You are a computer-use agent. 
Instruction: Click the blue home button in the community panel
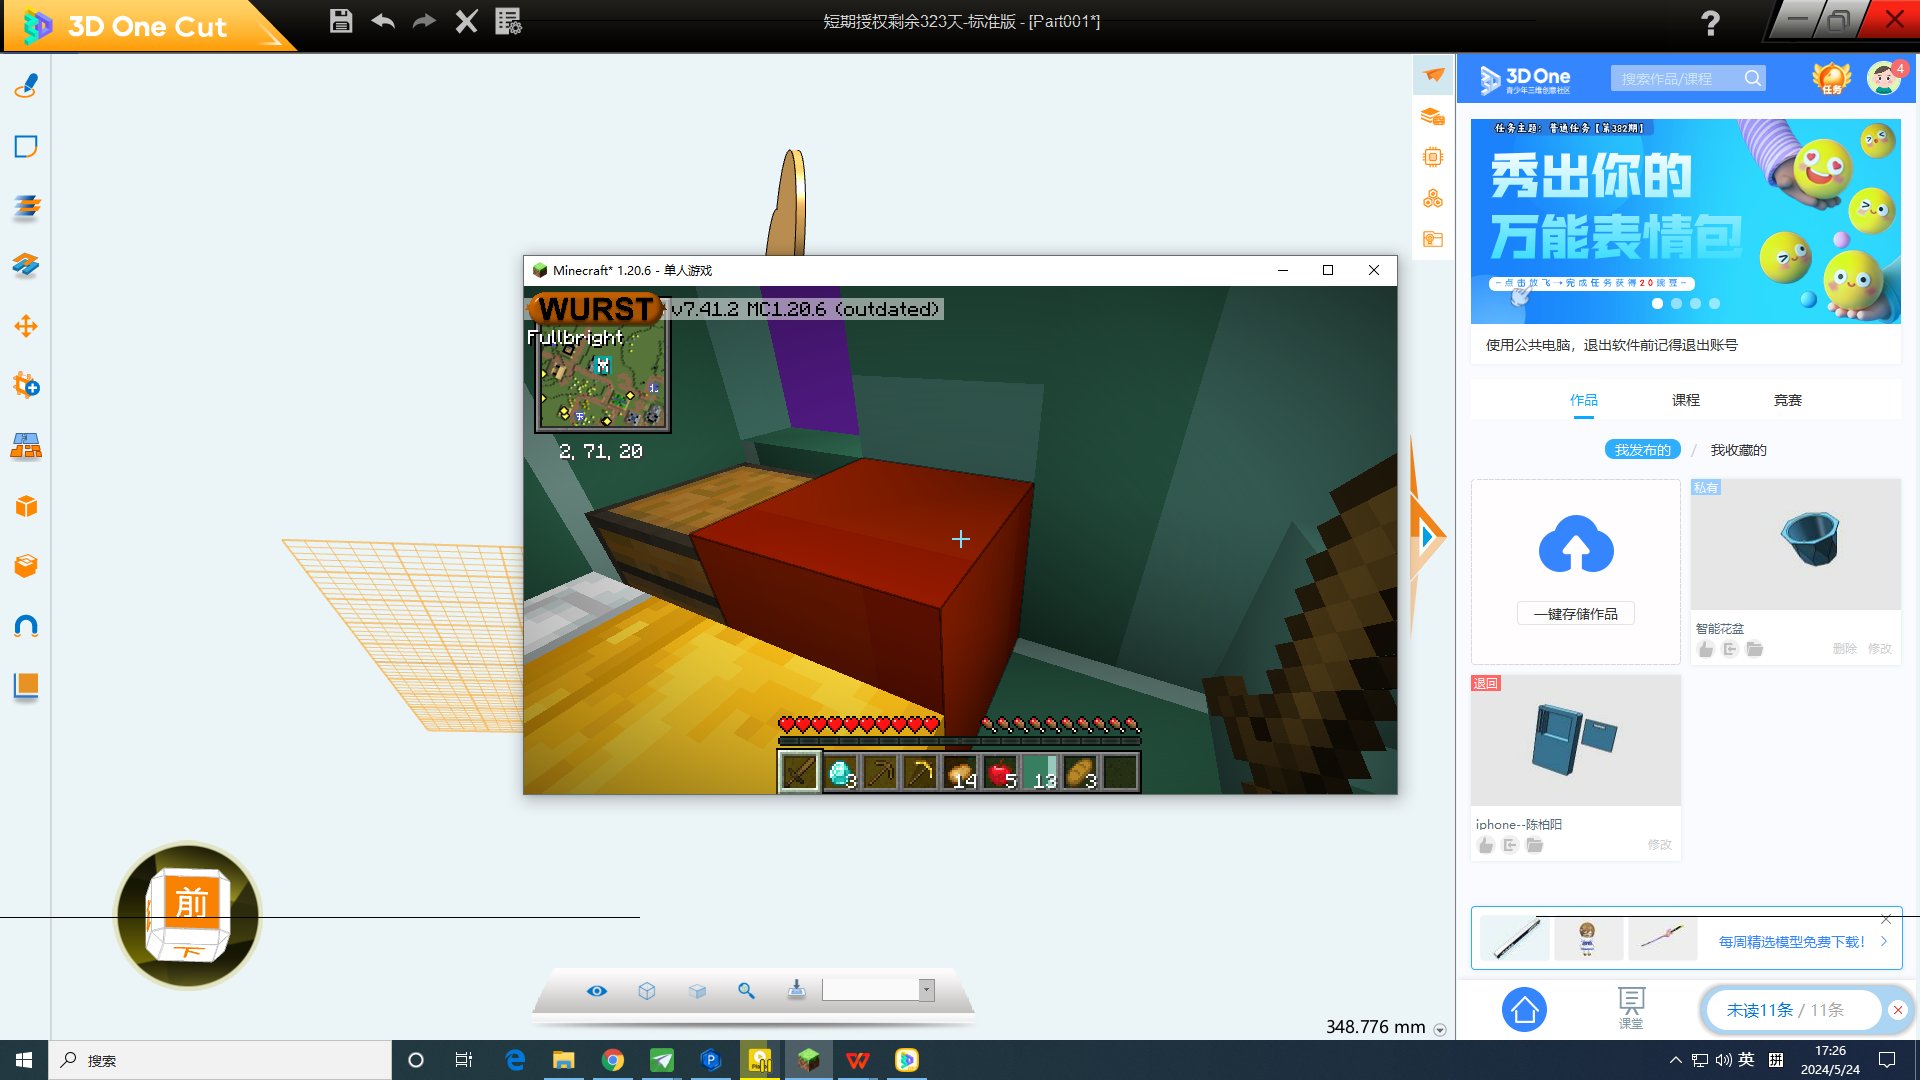click(1524, 1010)
